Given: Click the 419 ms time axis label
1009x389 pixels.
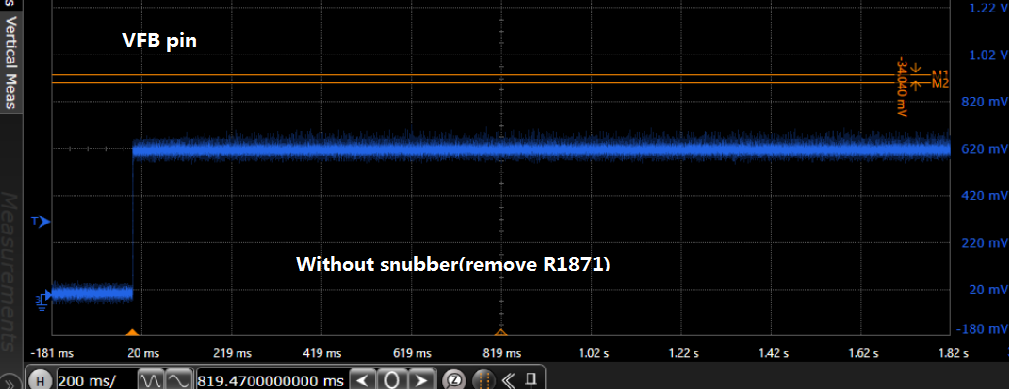Looking at the screenshot, I should point(322,353).
